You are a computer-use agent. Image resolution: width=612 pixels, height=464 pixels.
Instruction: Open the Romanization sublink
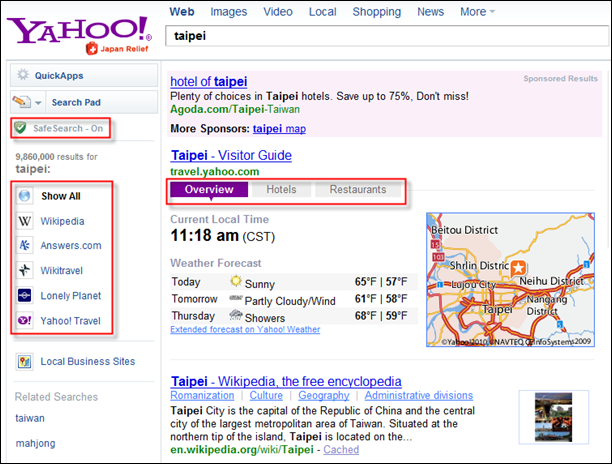(202, 395)
